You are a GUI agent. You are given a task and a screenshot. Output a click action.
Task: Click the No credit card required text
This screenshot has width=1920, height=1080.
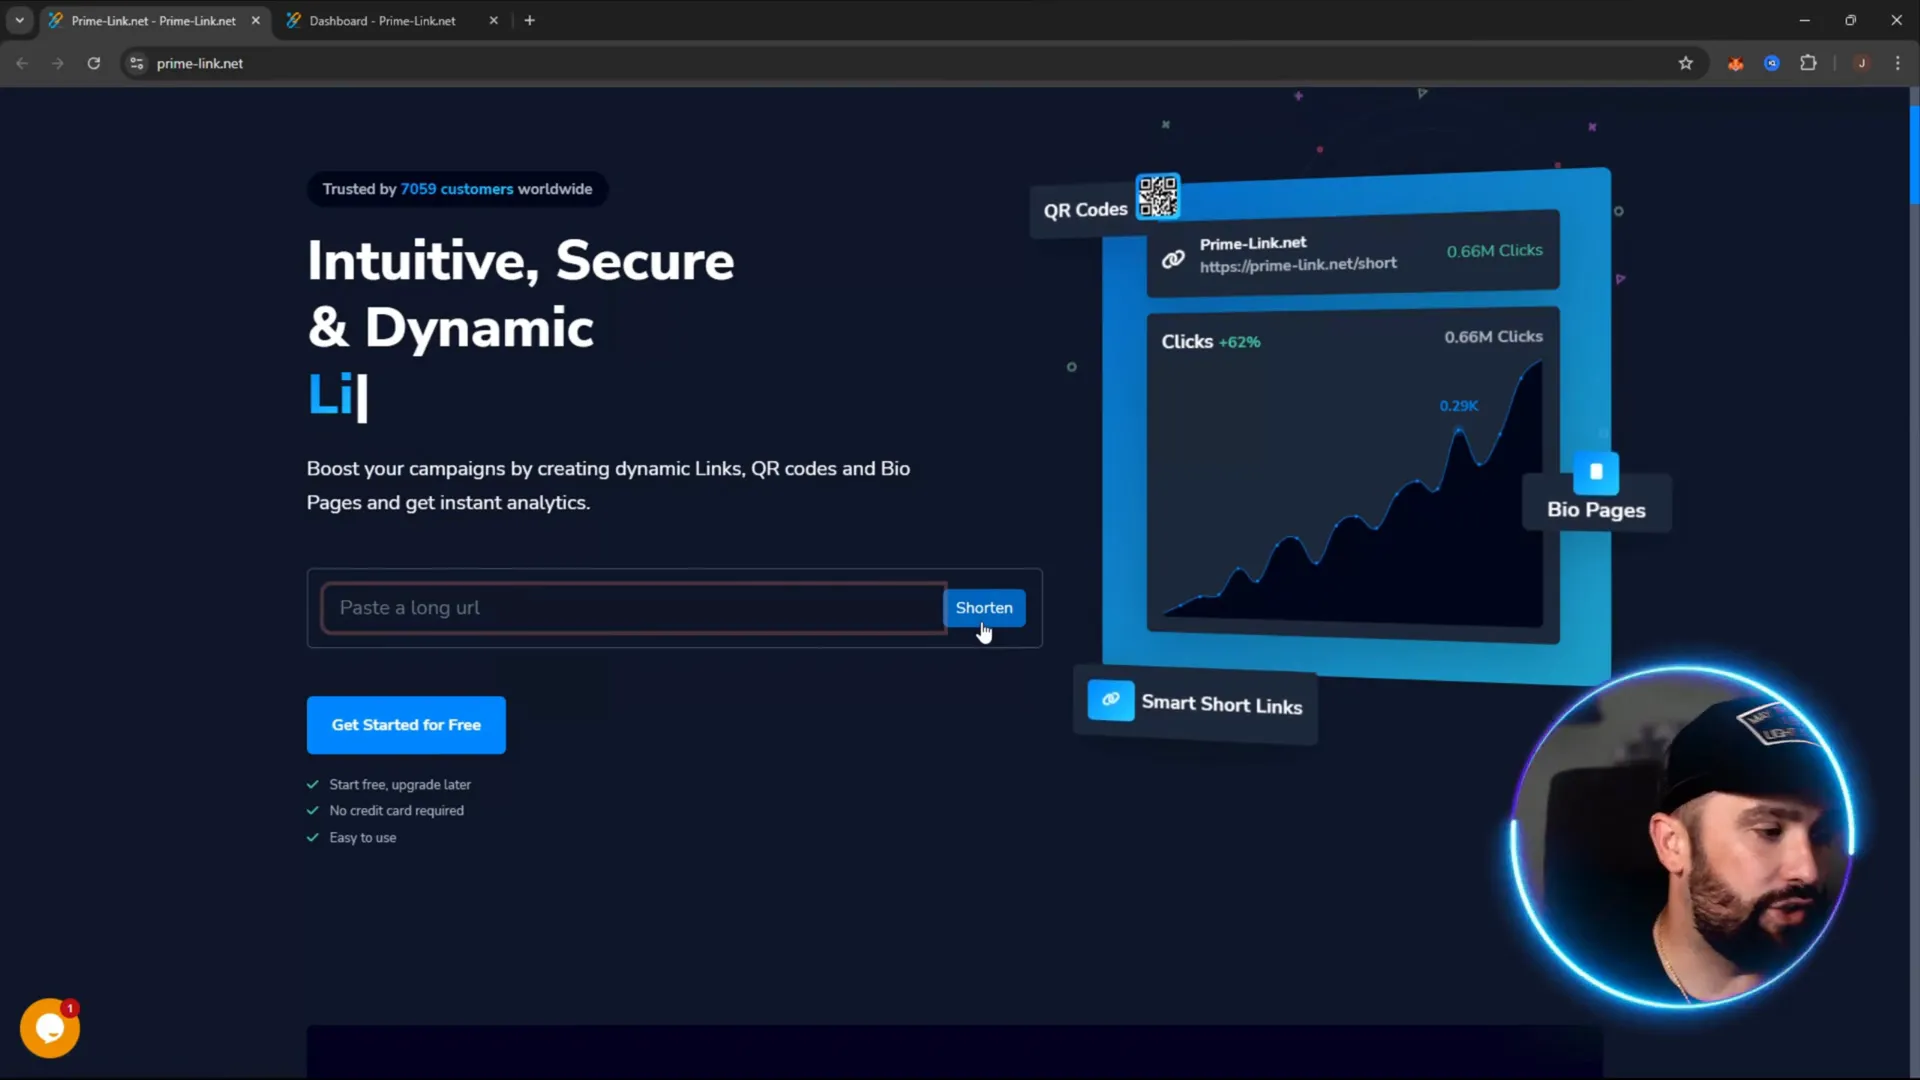pos(396,811)
